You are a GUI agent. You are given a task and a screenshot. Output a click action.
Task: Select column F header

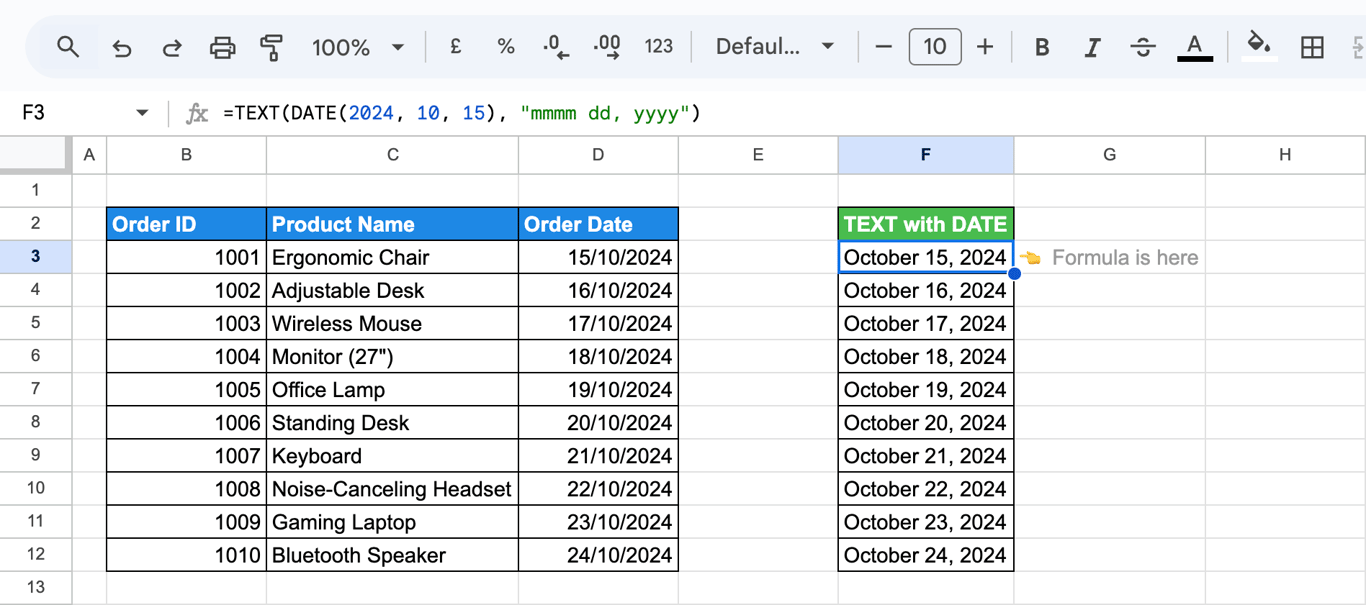point(926,154)
